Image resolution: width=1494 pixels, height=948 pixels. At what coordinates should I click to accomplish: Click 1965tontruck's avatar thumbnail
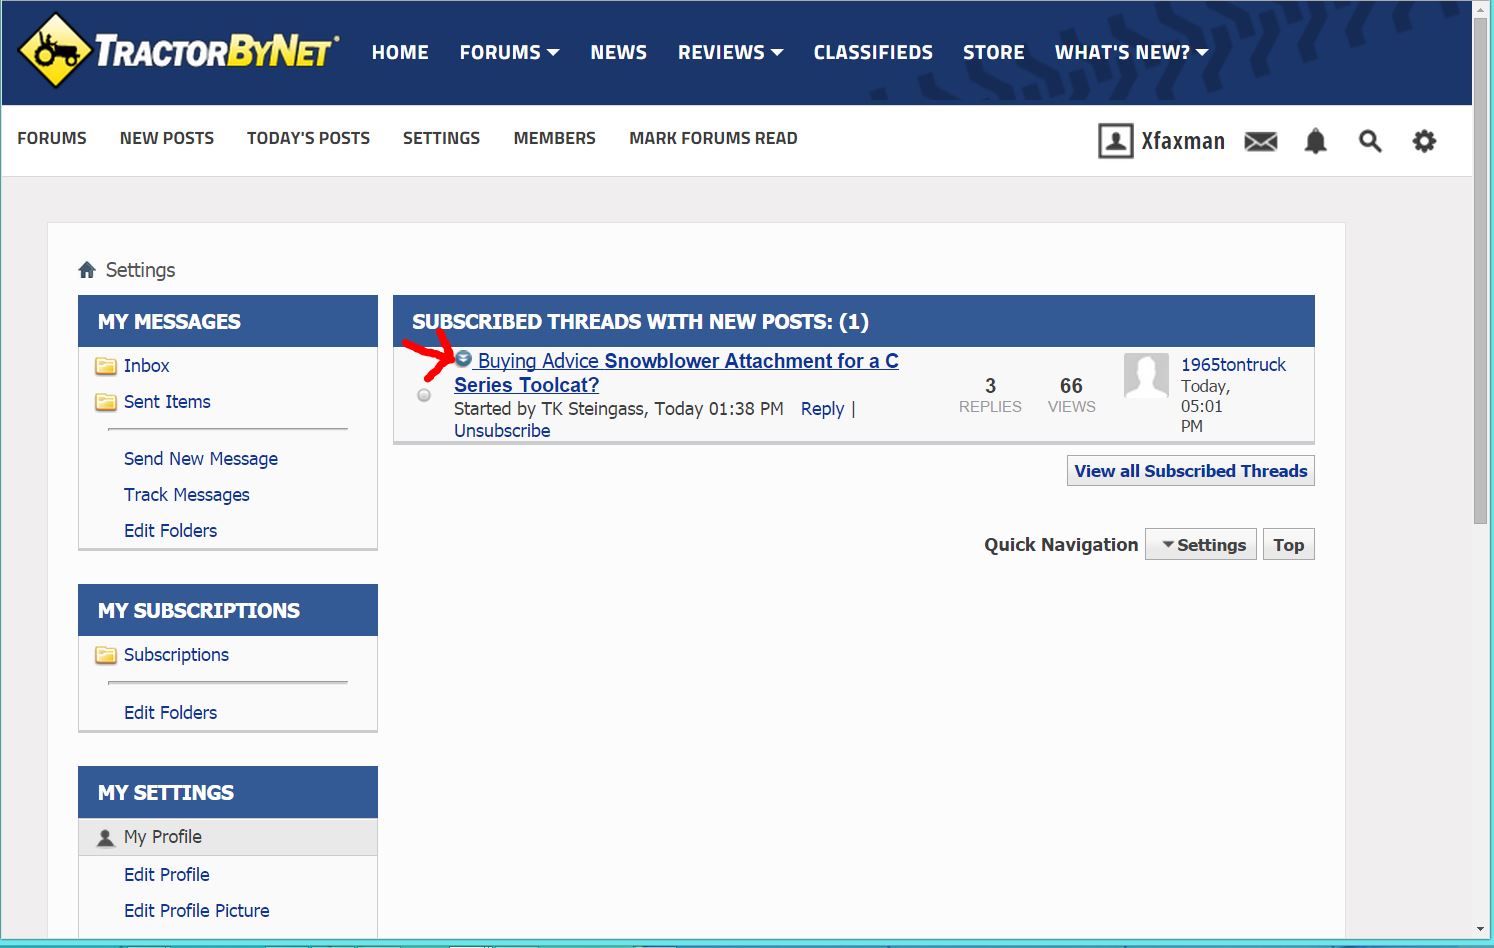click(1146, 376)
